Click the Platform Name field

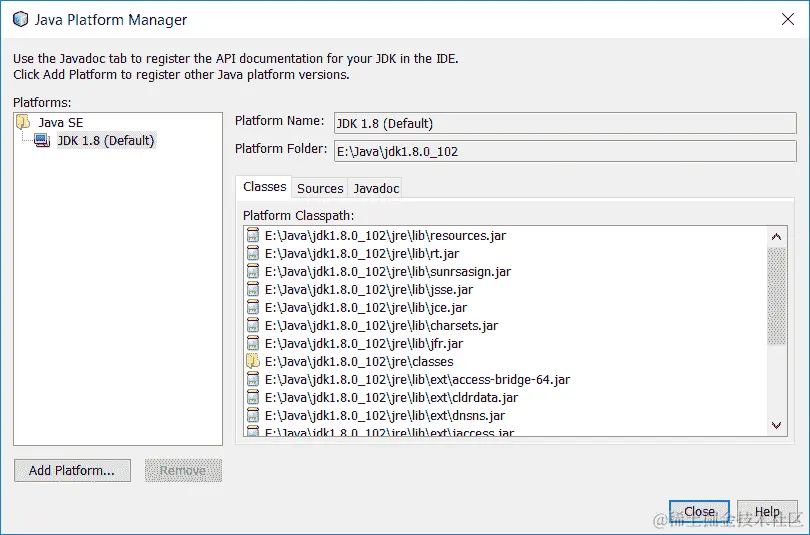point(565,123)
